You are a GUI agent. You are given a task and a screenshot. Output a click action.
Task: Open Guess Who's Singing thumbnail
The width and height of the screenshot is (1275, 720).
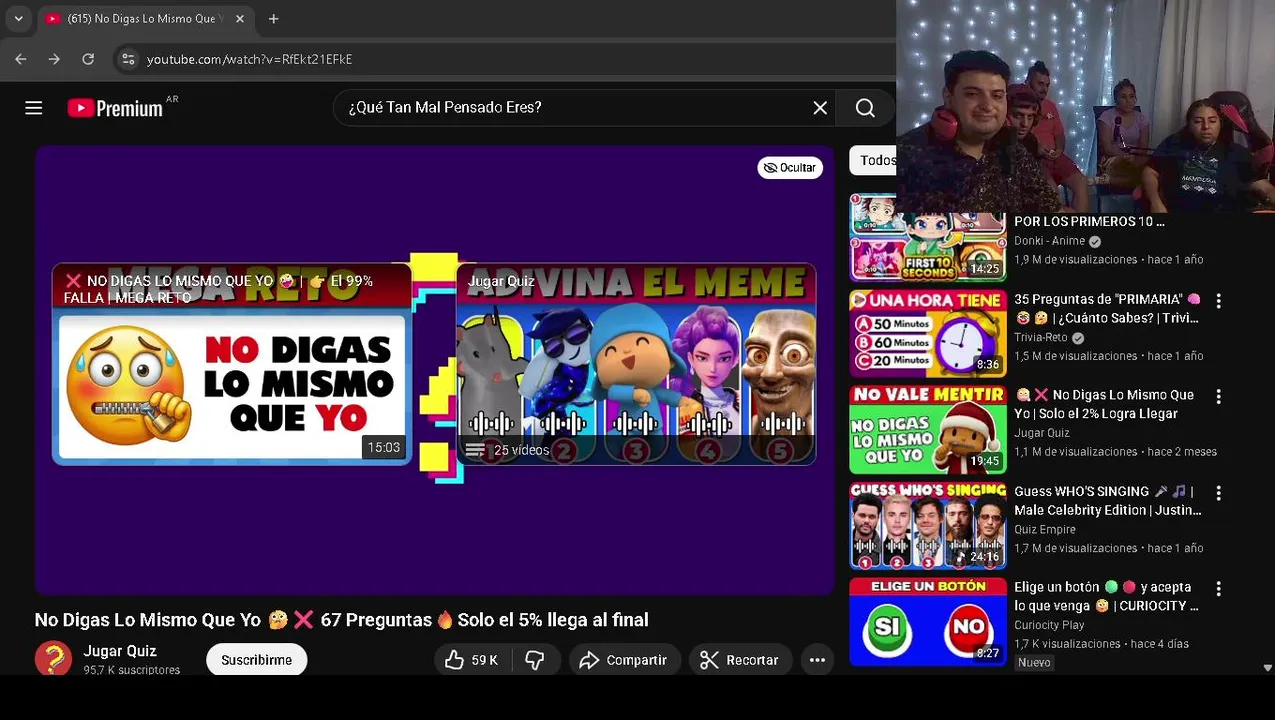[x=928, y=525]
